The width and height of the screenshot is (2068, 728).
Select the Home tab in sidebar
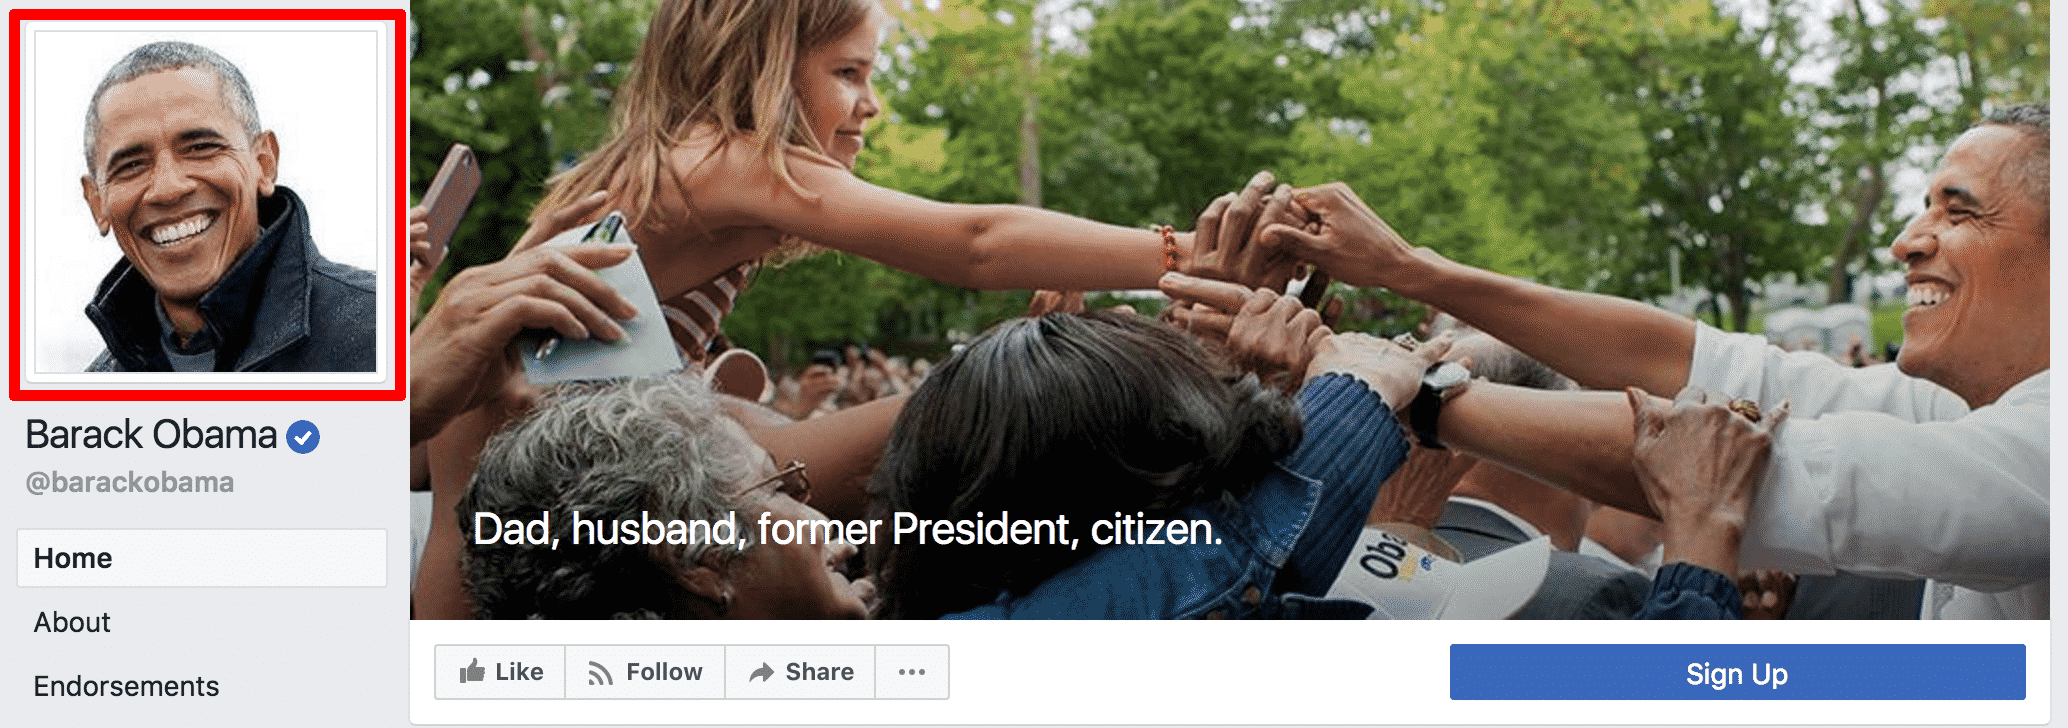tap(202, 558)
